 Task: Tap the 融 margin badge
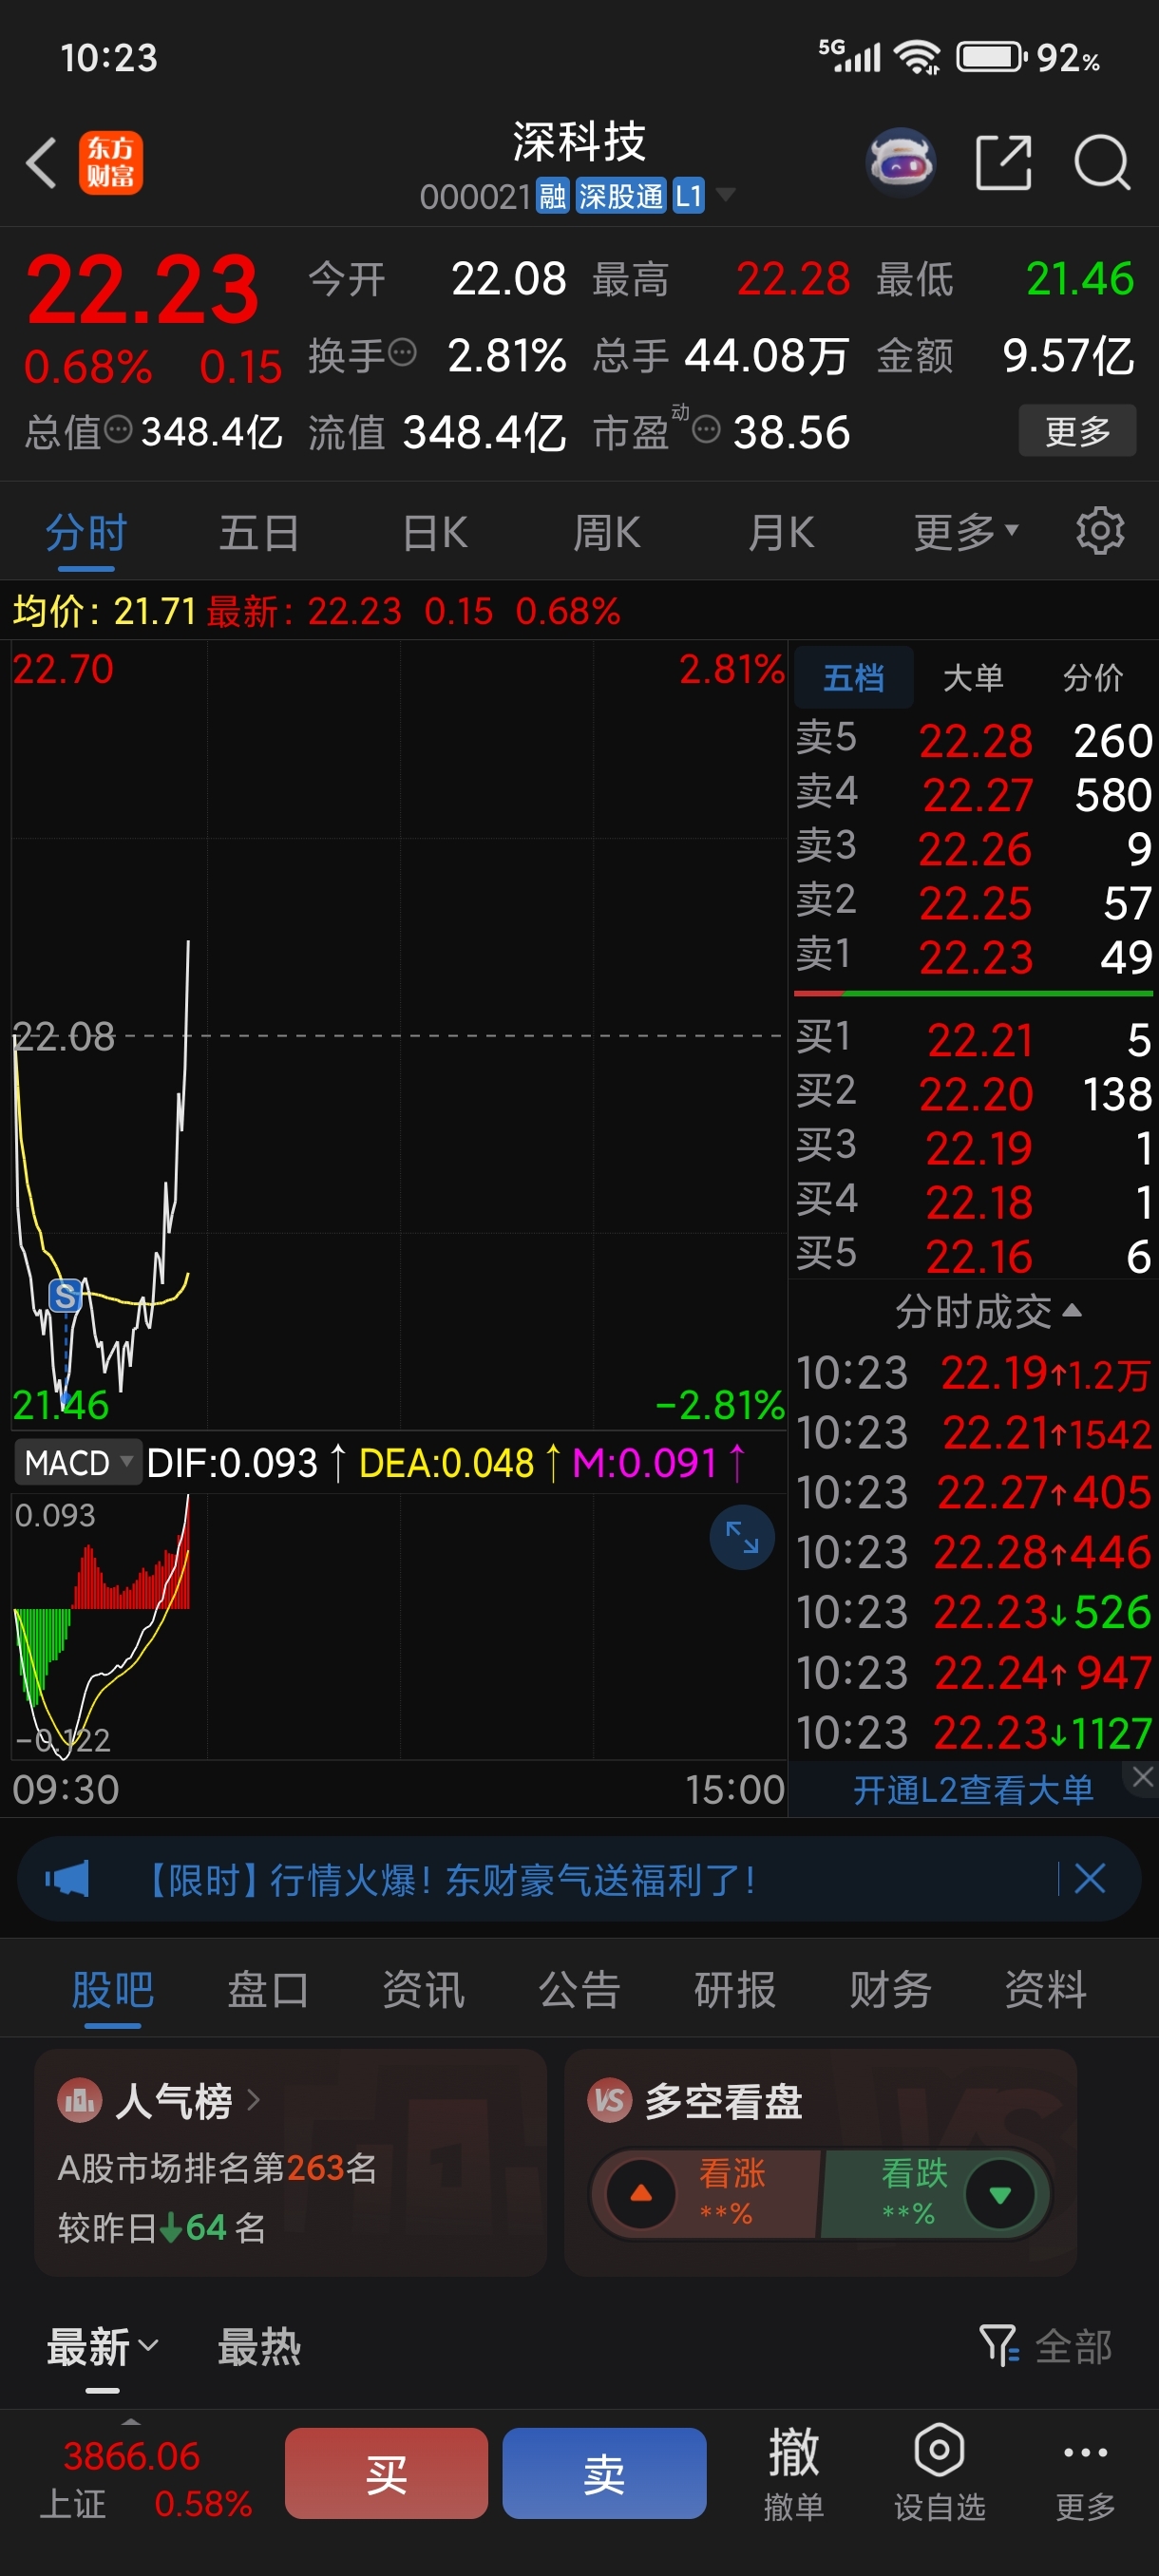coord(552,196)
